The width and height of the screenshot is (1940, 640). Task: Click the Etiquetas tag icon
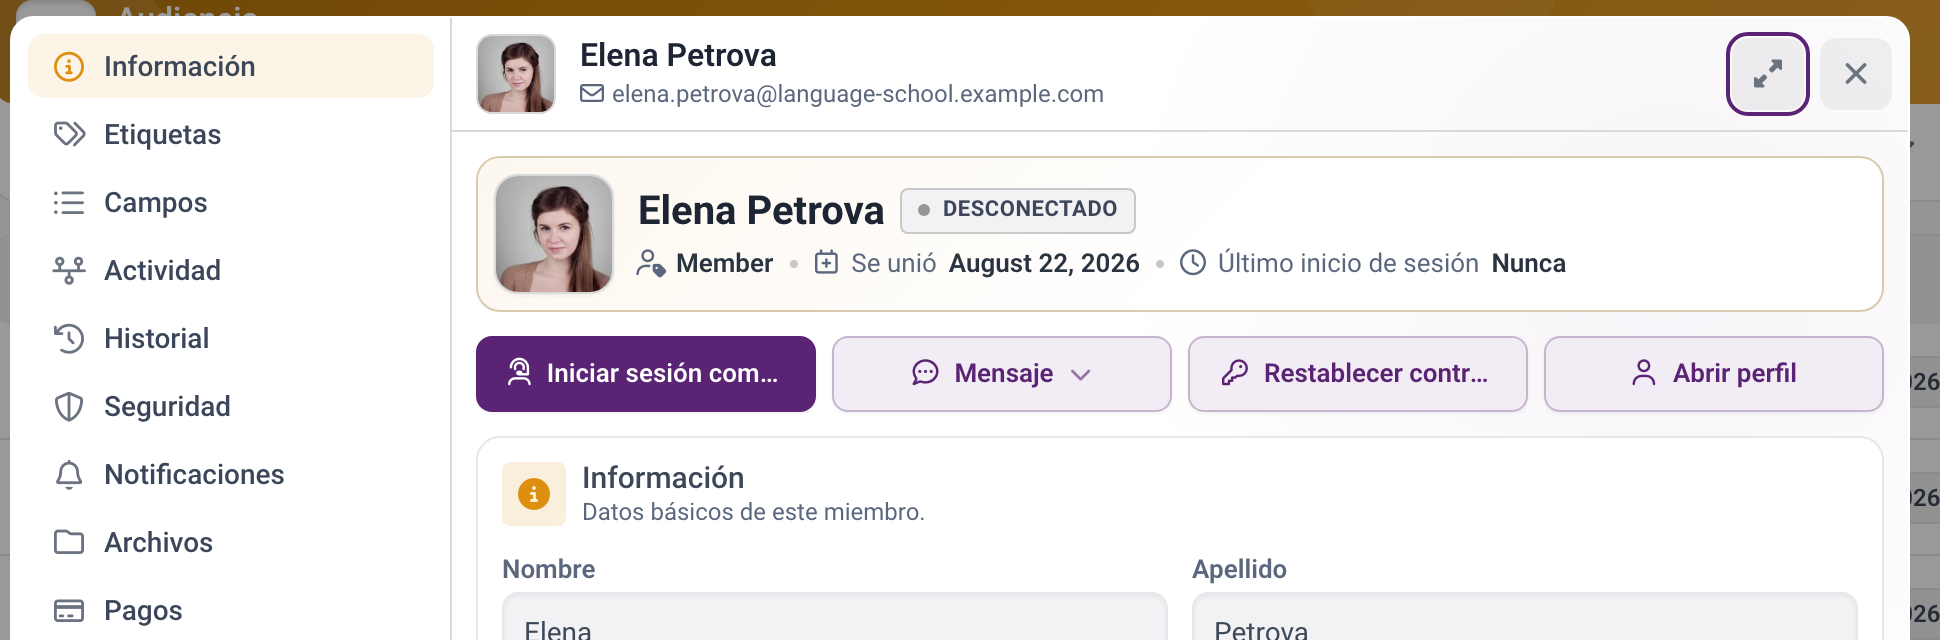coord(69,134)
